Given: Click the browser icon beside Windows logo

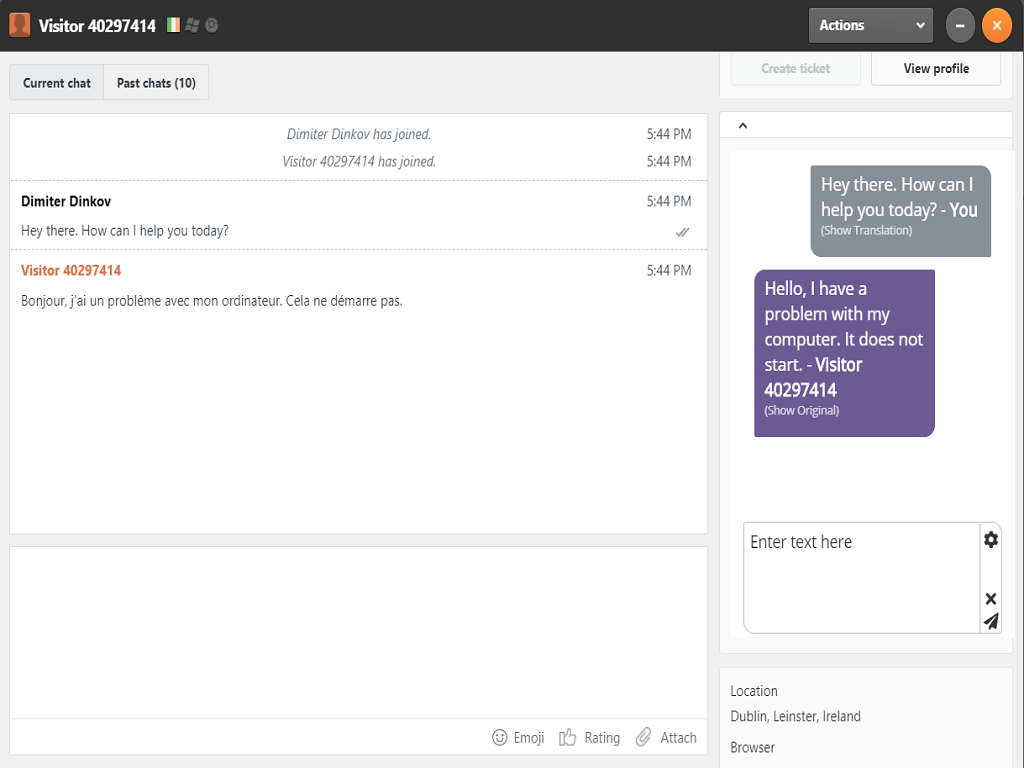Looking at the screenshot, I should click(211, 25).
